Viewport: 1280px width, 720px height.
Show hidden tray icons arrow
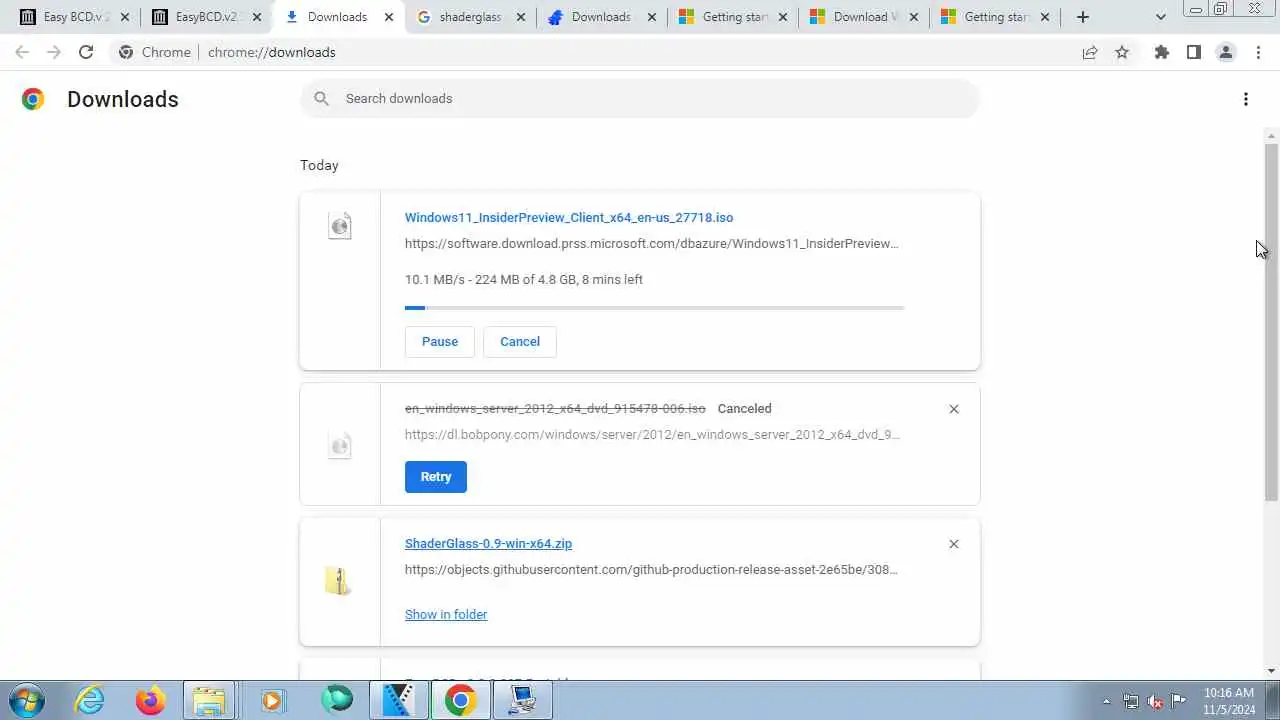tap(1106, 701)
